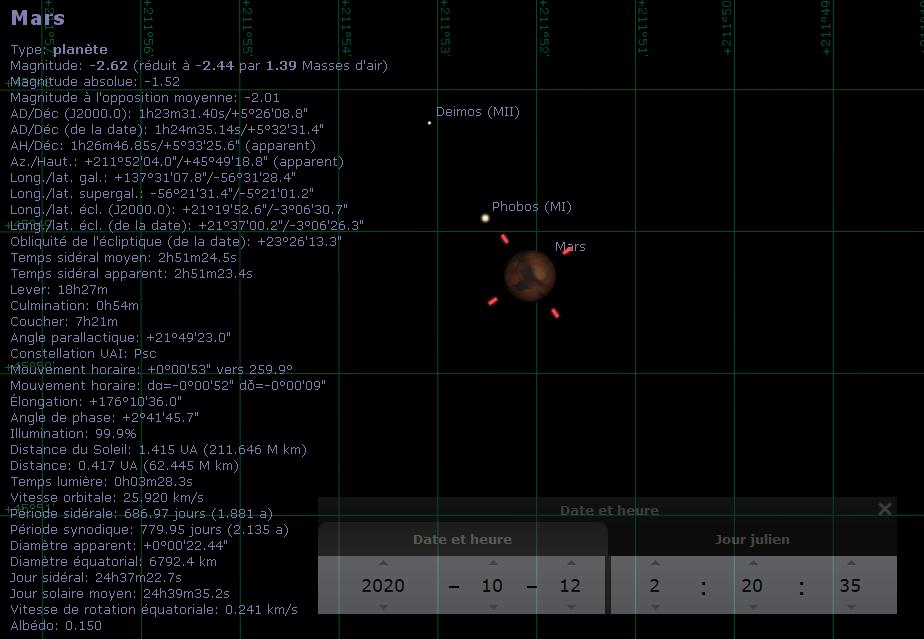Screen dimensions: 924x639
Task: Select the Date et heure tab
Action: [463, 539]
